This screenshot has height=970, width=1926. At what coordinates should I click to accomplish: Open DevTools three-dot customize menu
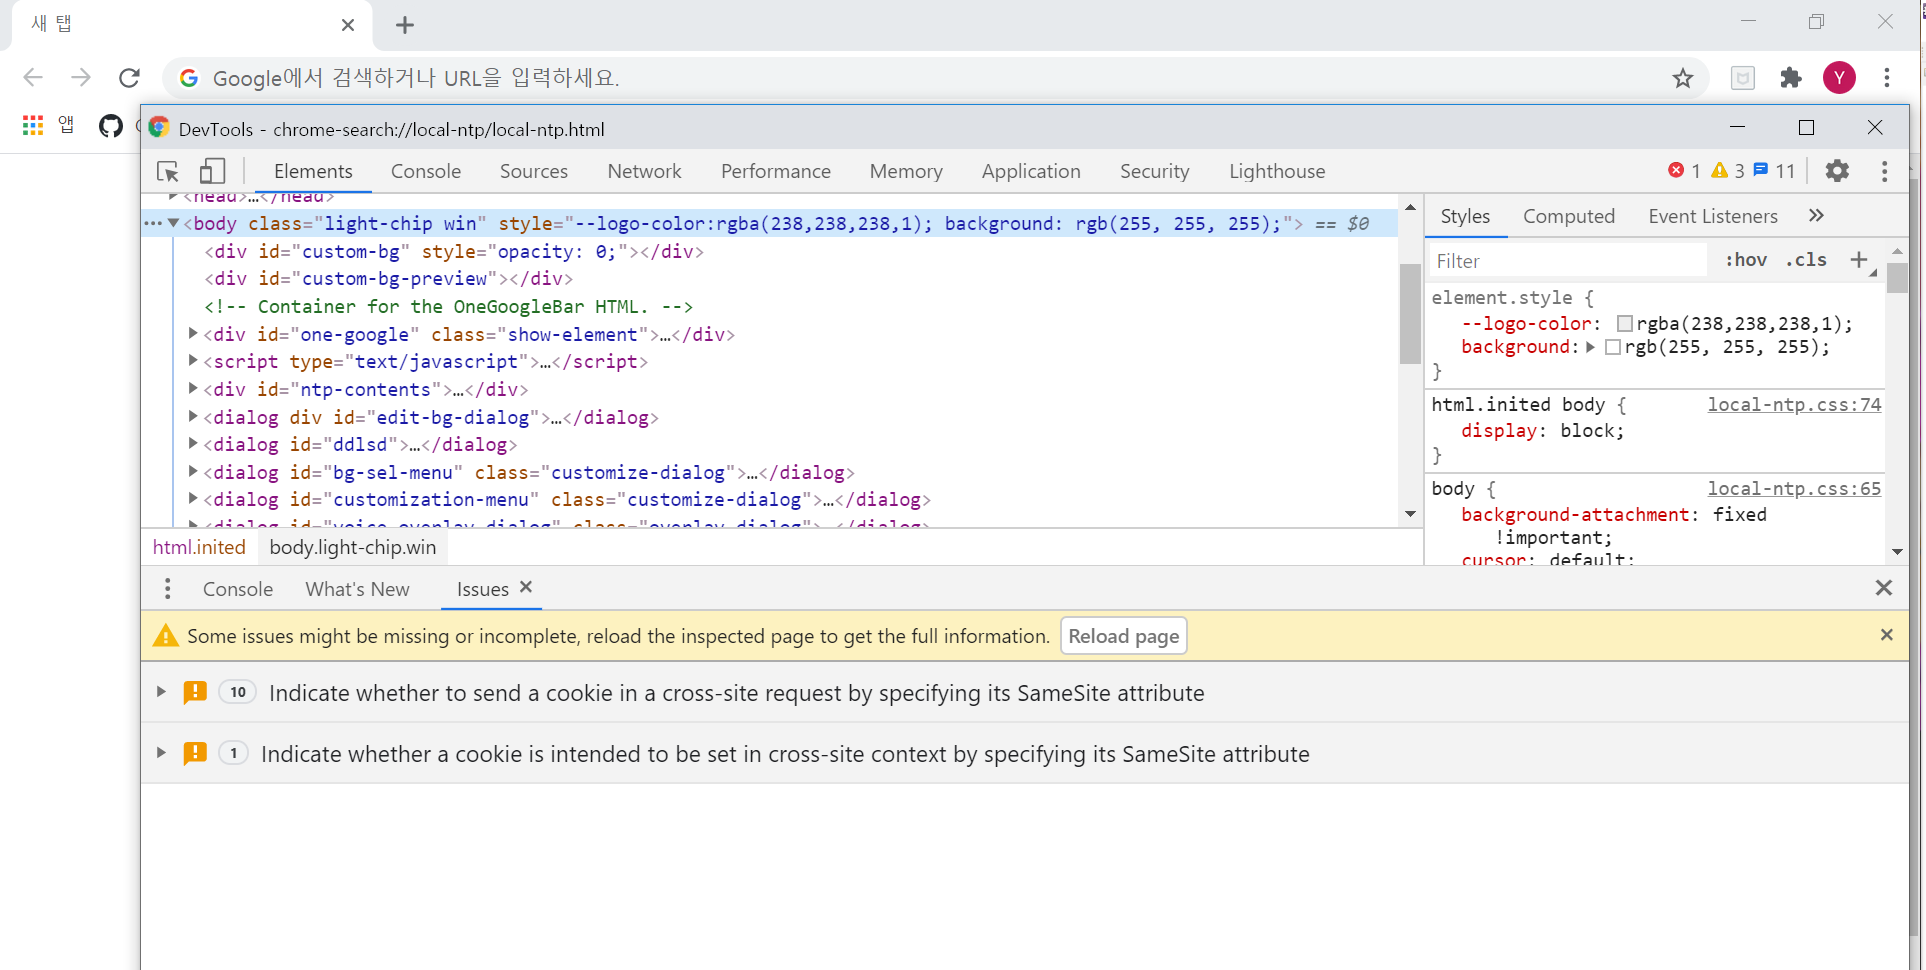click(x=1885, y=171)
